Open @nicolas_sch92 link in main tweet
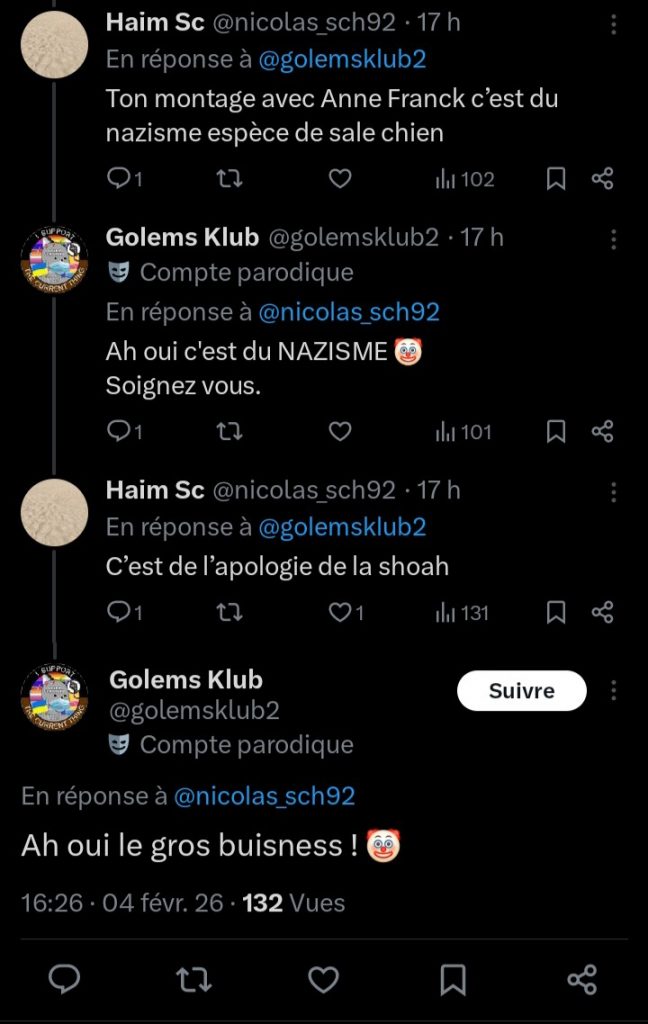The image size is (648, 1024). pyautogui.click(x=264, y=796)
